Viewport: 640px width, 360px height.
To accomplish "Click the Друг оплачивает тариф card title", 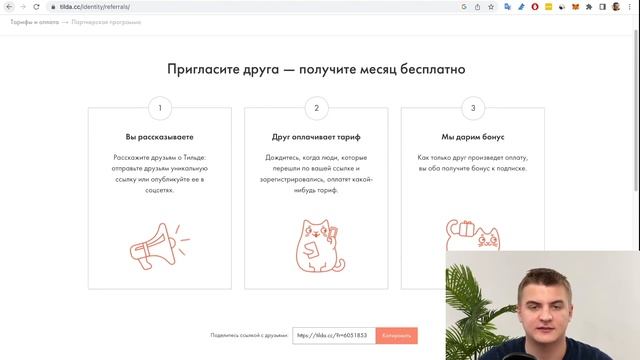I will [316, 137].
